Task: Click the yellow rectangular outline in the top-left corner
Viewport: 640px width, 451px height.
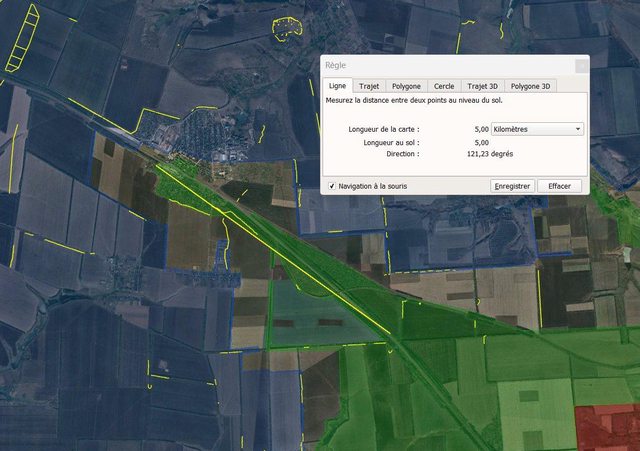Action: 22,40
